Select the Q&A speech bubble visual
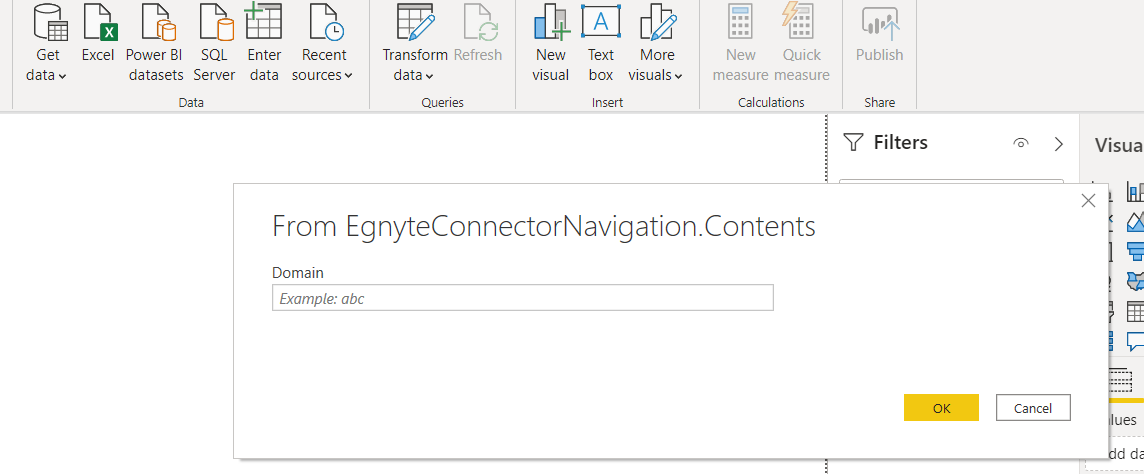The height and width of the screenshot is (474, 1144). [1135, 341]
